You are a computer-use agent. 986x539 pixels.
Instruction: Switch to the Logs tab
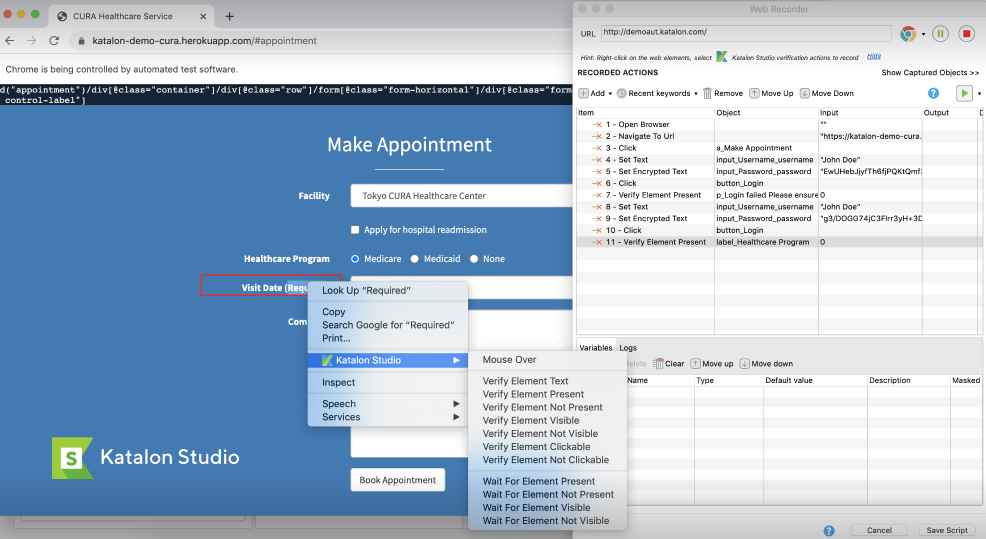click(x=628, y=347)
